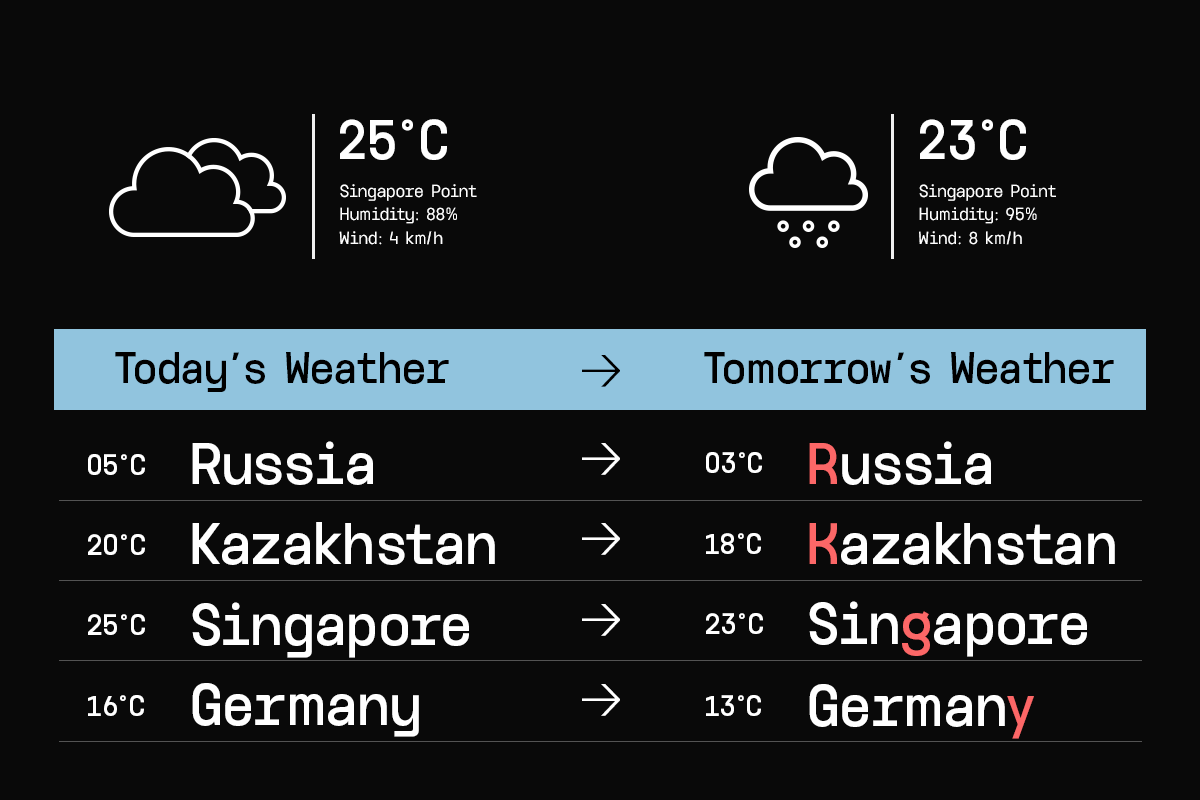Viewport: 1200px width, 800px height.
Task: Click the arrow in the Germany row
Action: (601, 702)
